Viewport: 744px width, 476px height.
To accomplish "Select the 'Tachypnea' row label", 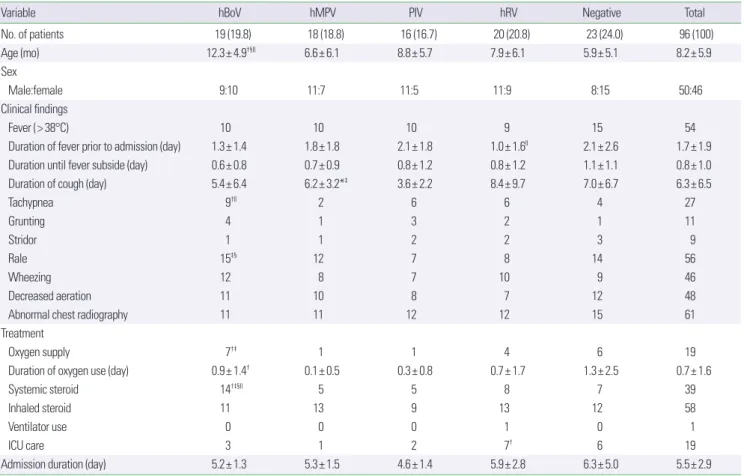I will point(30,203).
